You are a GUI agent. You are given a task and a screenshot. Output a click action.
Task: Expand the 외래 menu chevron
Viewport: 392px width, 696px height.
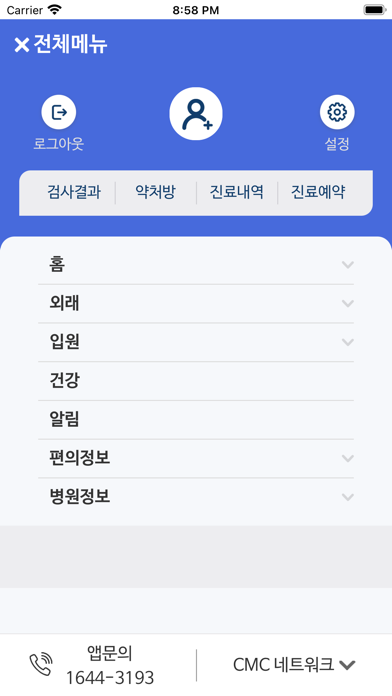pos(348,304)
